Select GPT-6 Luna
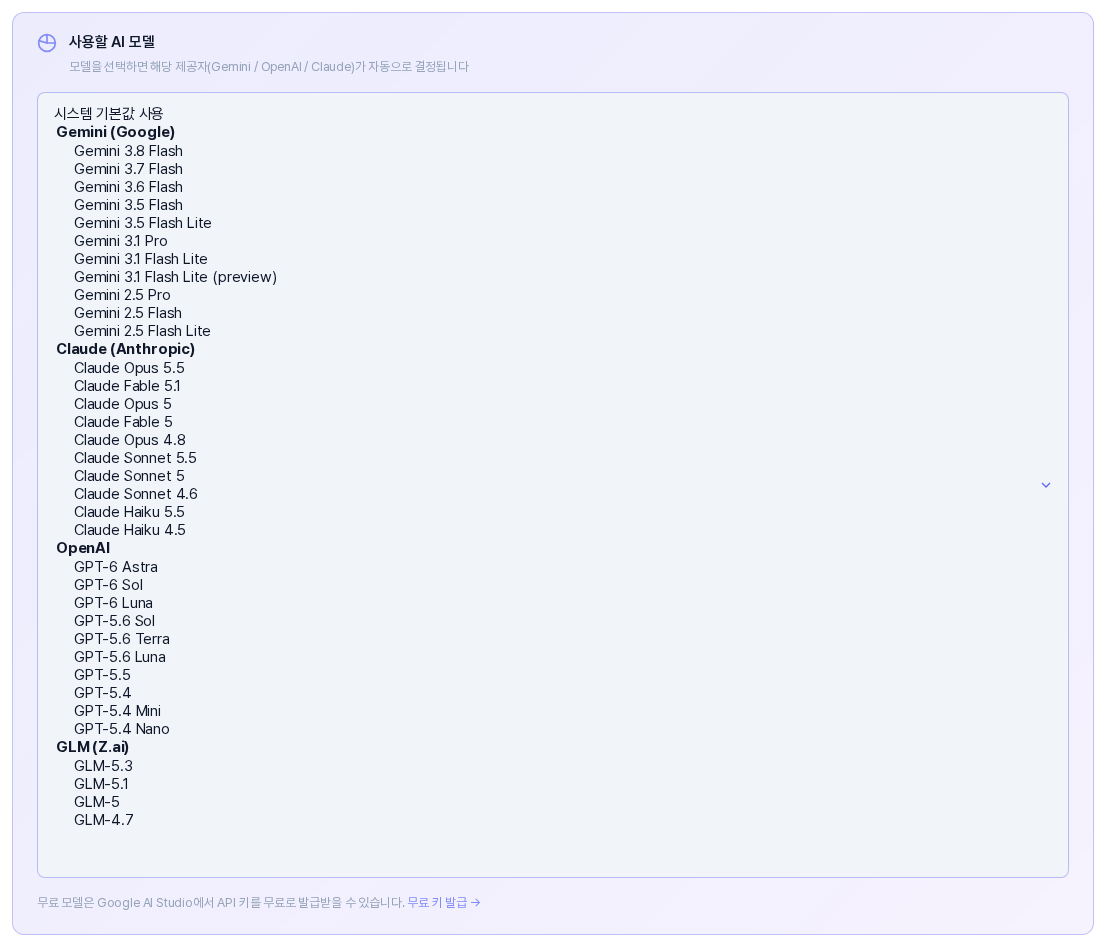 pyautogui.click(x=114, y=603)
